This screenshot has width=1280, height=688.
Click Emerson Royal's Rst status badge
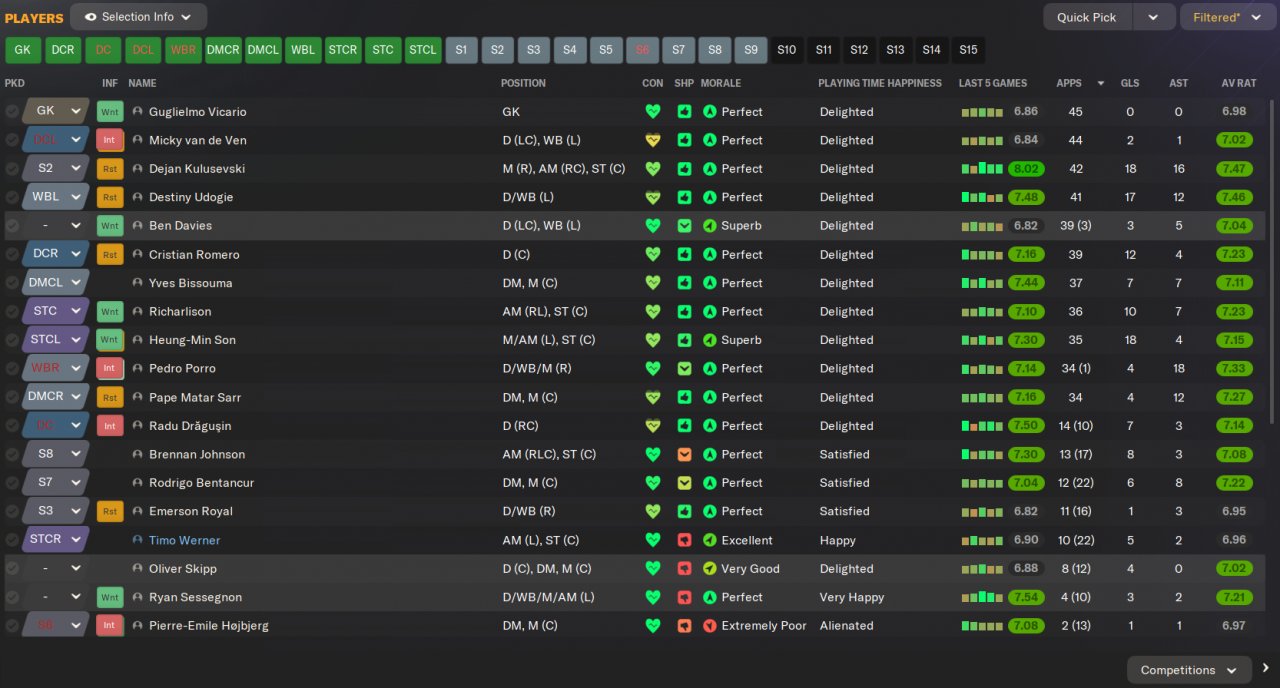[109, 511]
